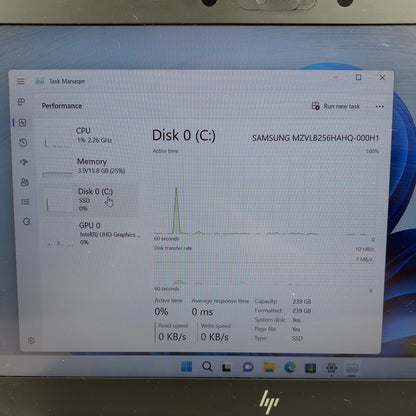Open taskbar Search icon
416x416 pixels.
[x=207, y=367]
